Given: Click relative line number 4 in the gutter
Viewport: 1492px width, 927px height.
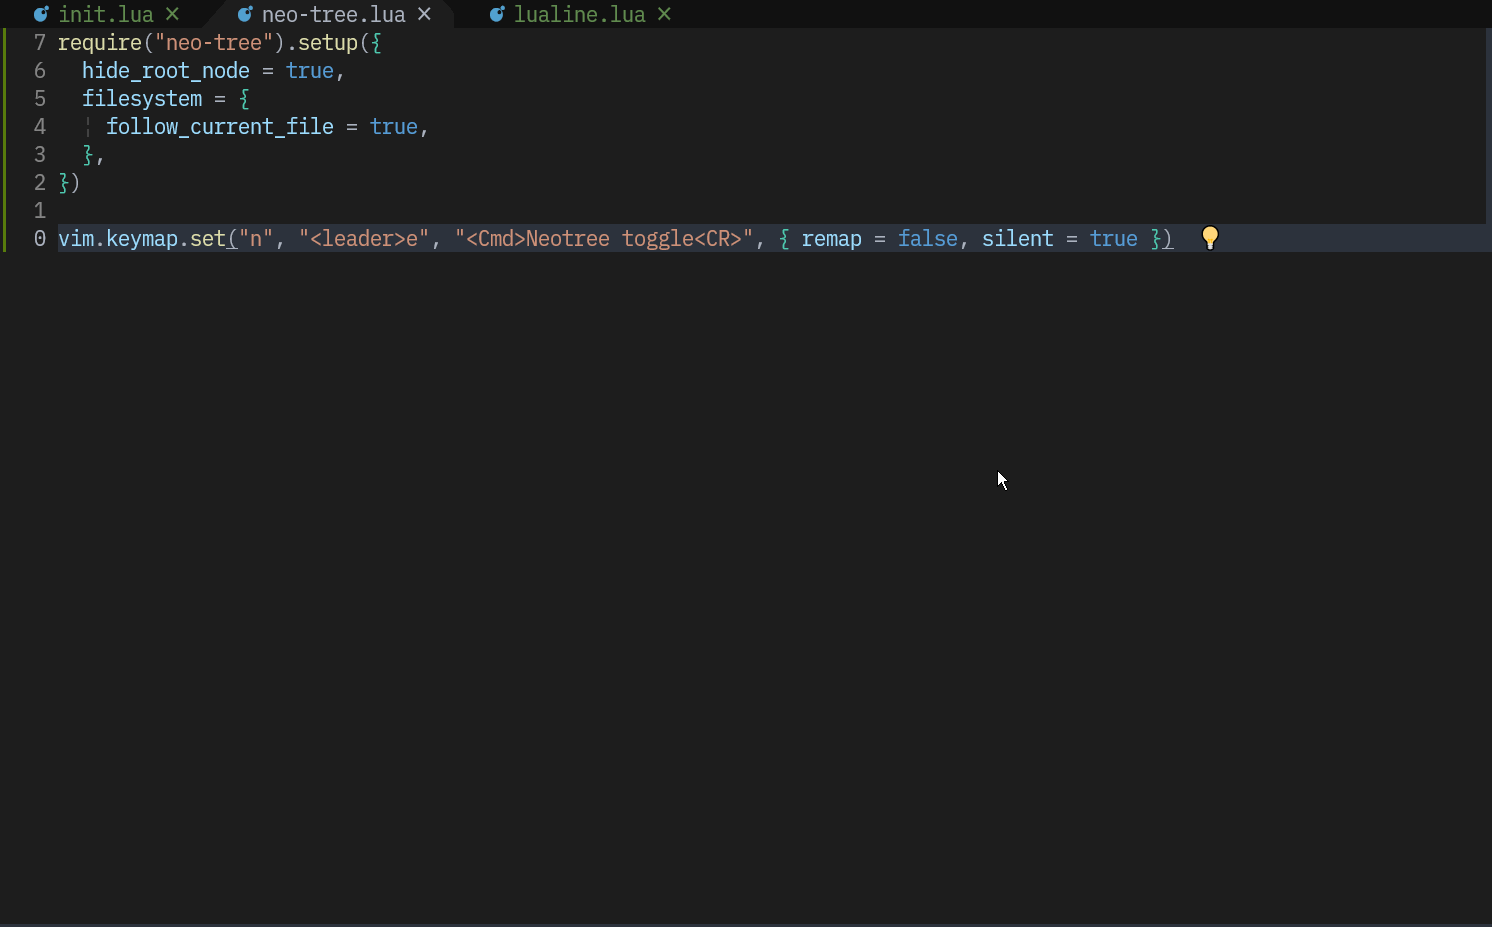Looking at the screenshot, I should (40, 127).
